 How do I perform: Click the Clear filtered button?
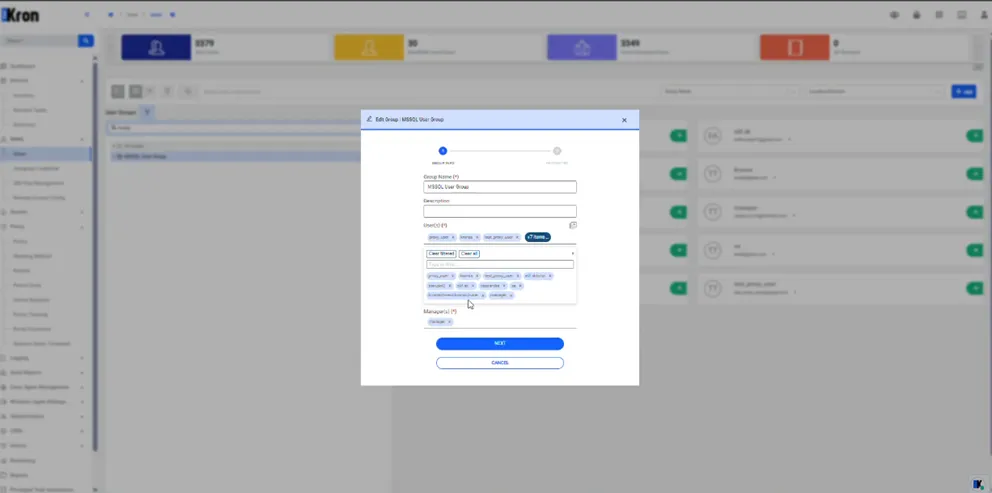point(441,253)
